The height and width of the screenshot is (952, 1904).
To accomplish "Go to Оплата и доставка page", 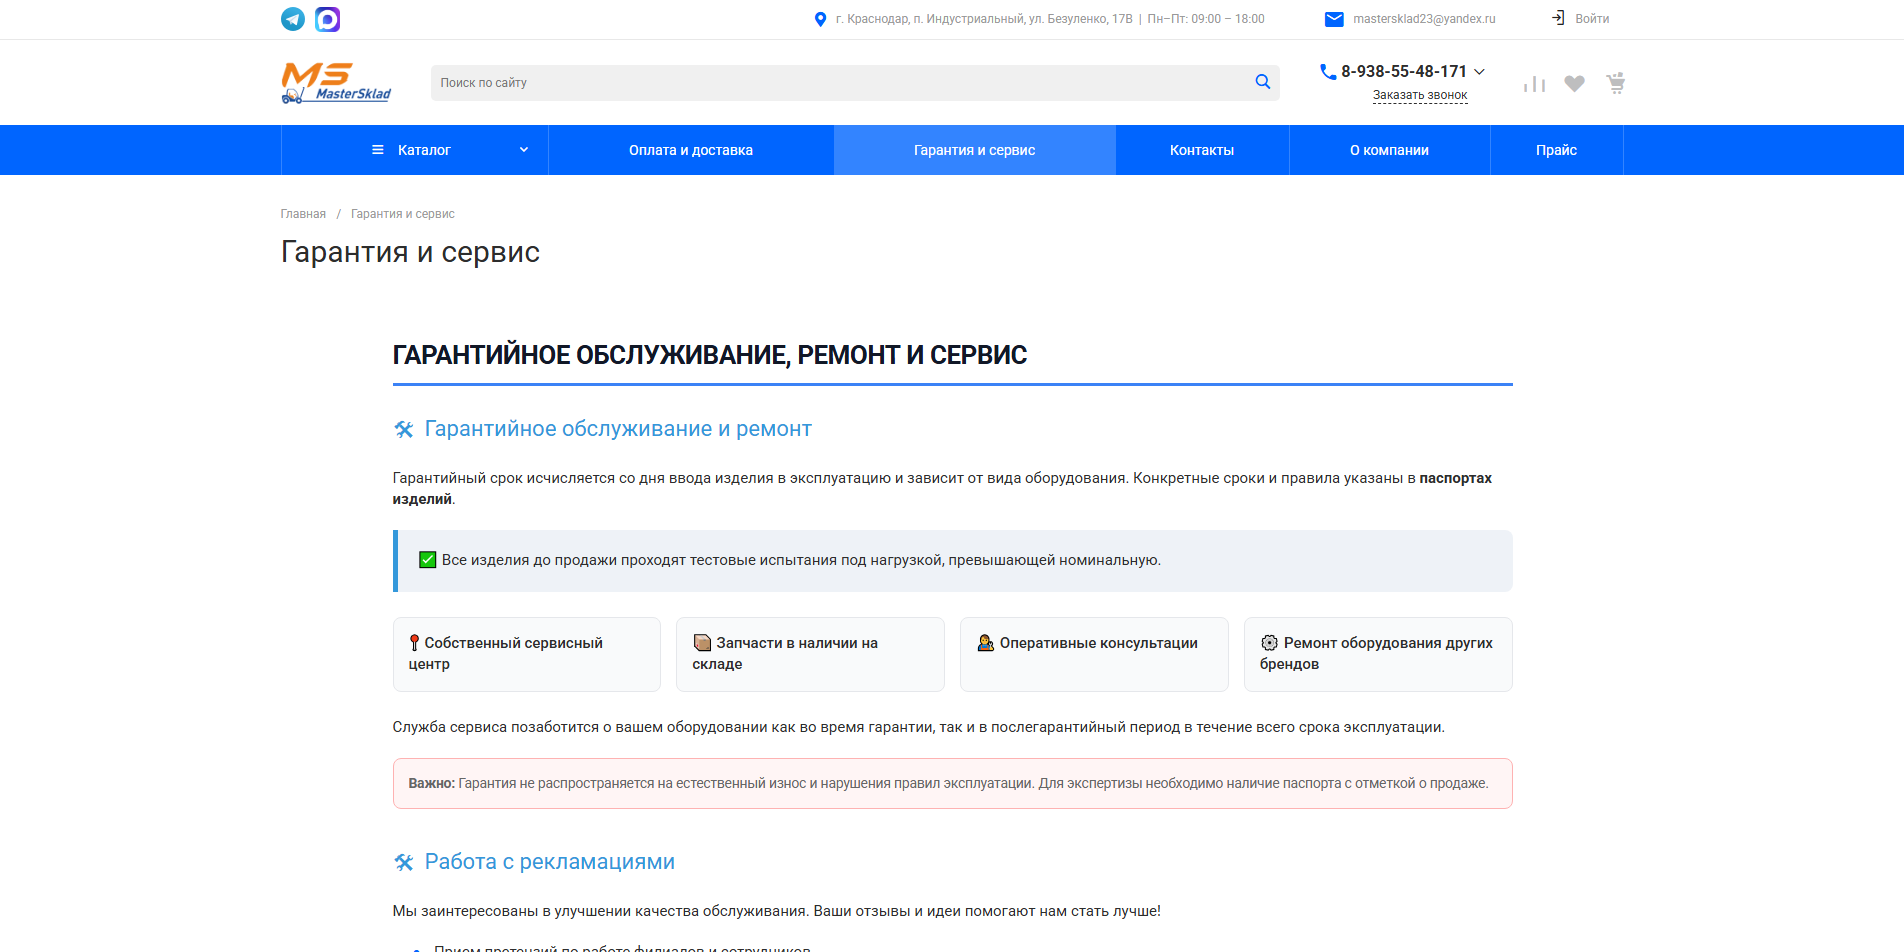I will pyautogui.click(x=691, y=150).
